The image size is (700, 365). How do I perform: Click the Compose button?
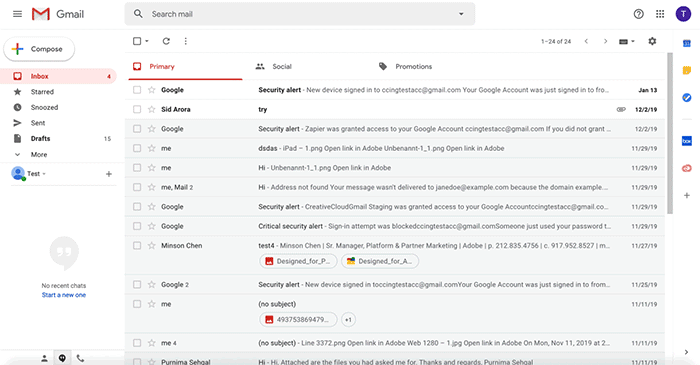[39, 49]
